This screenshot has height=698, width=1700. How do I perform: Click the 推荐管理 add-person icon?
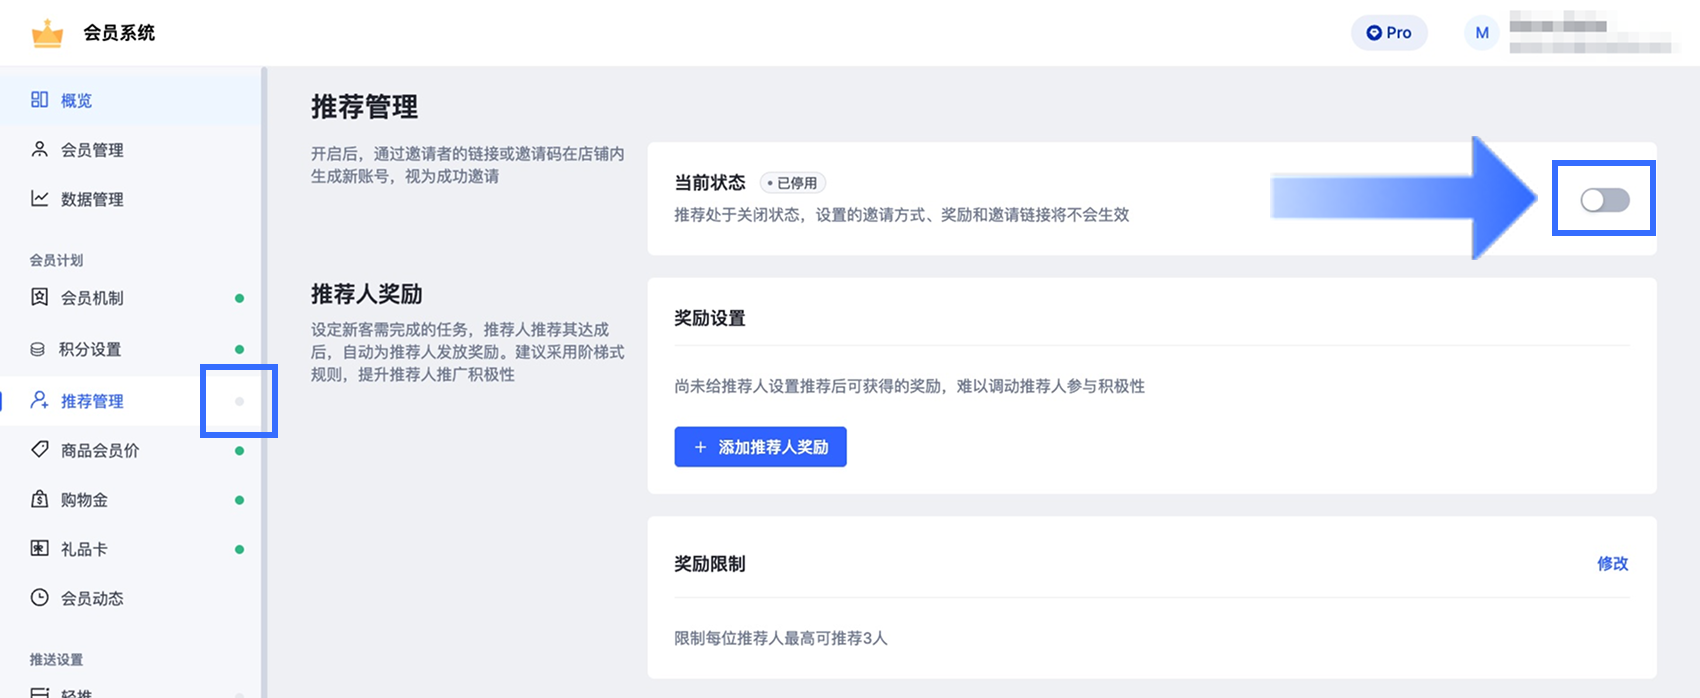(x=39, y=400)
